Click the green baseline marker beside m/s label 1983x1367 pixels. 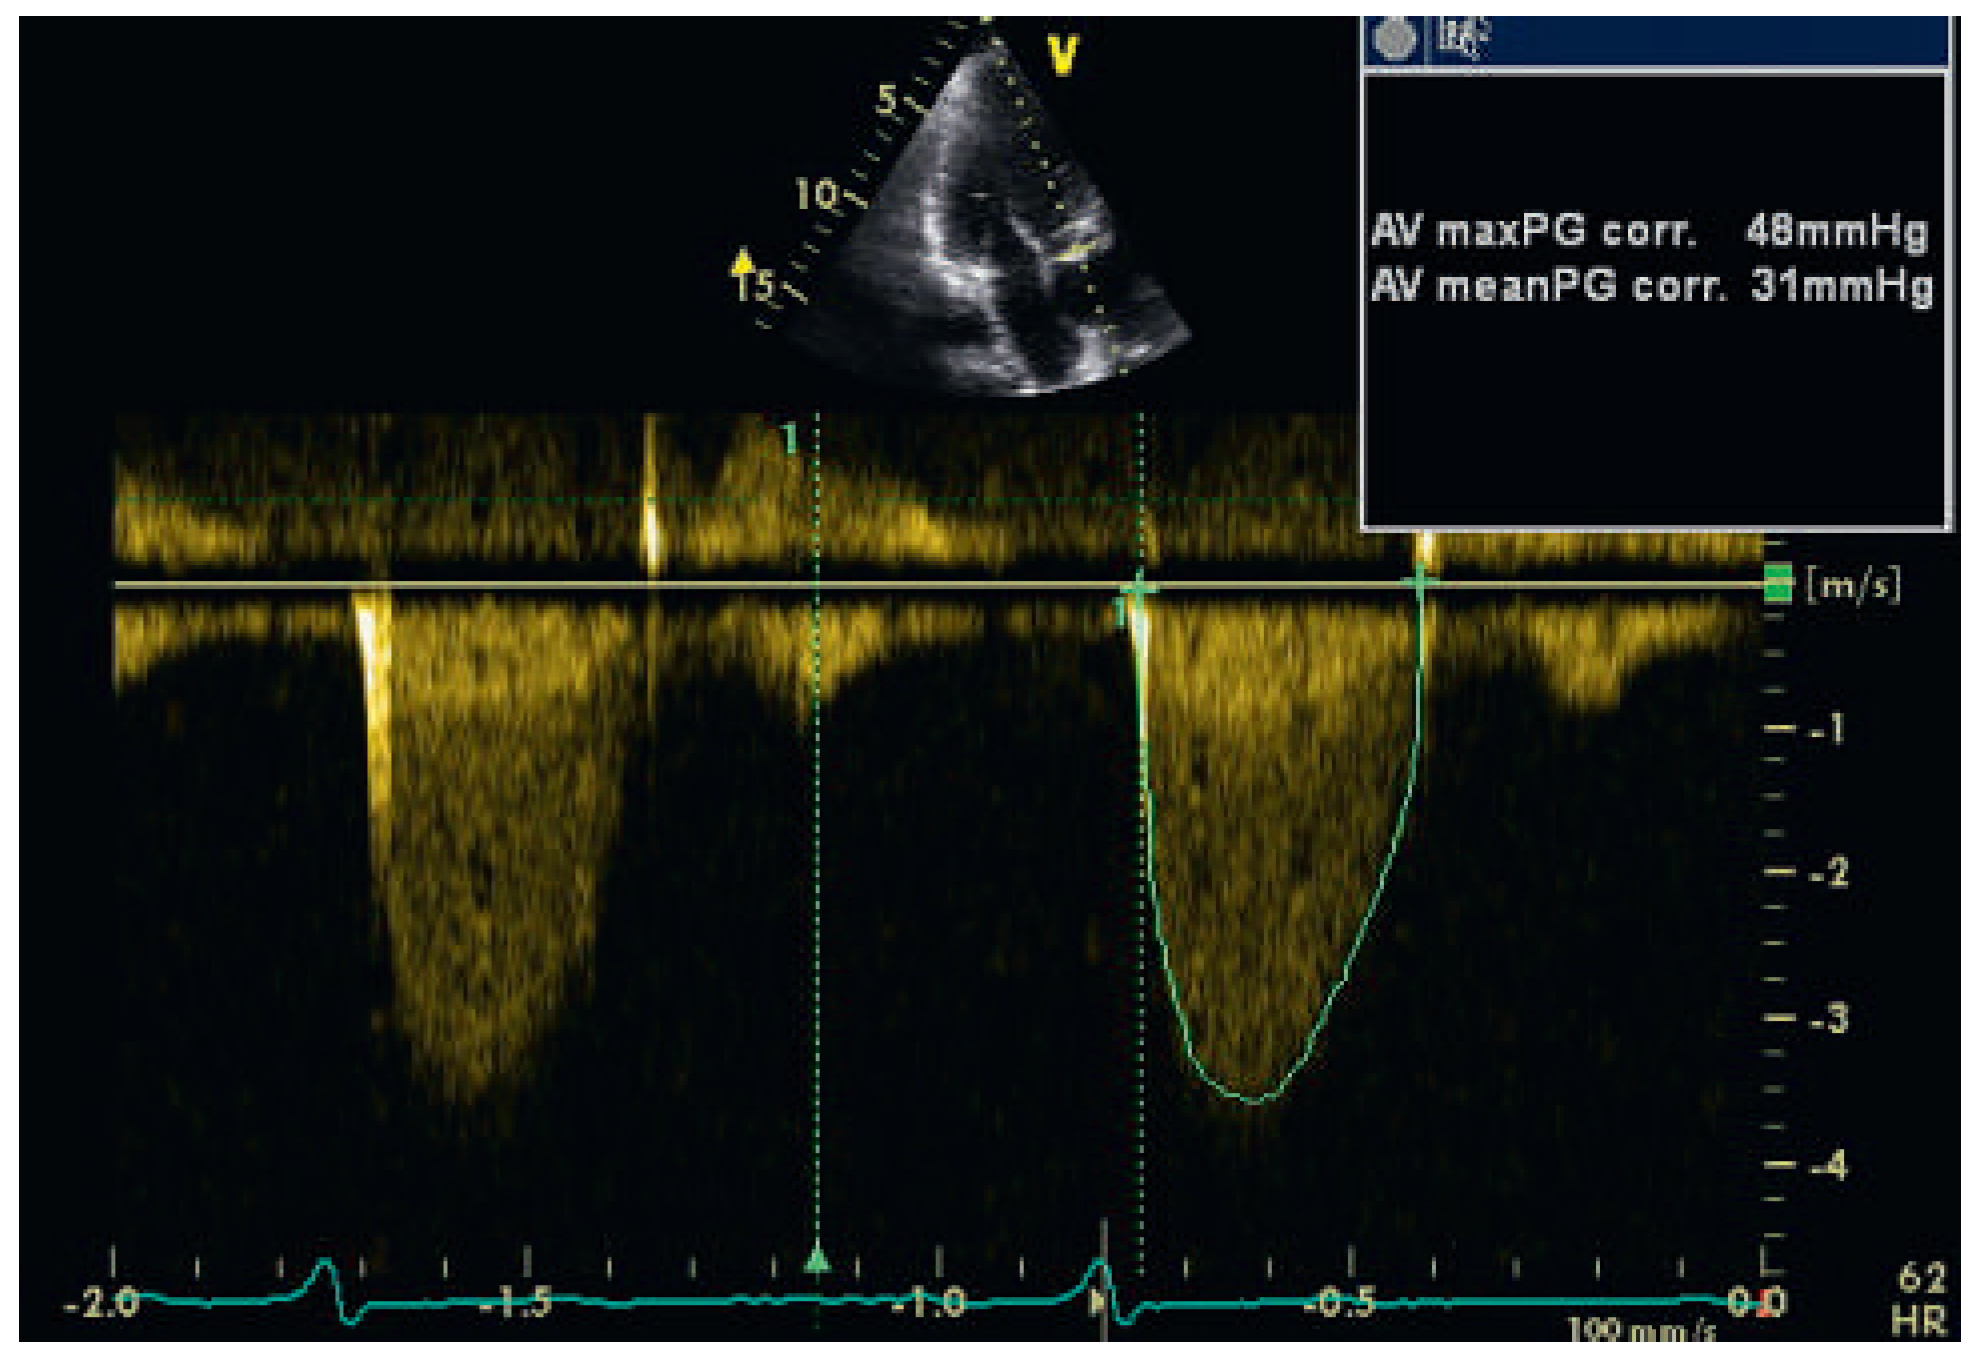(1777, 582)
